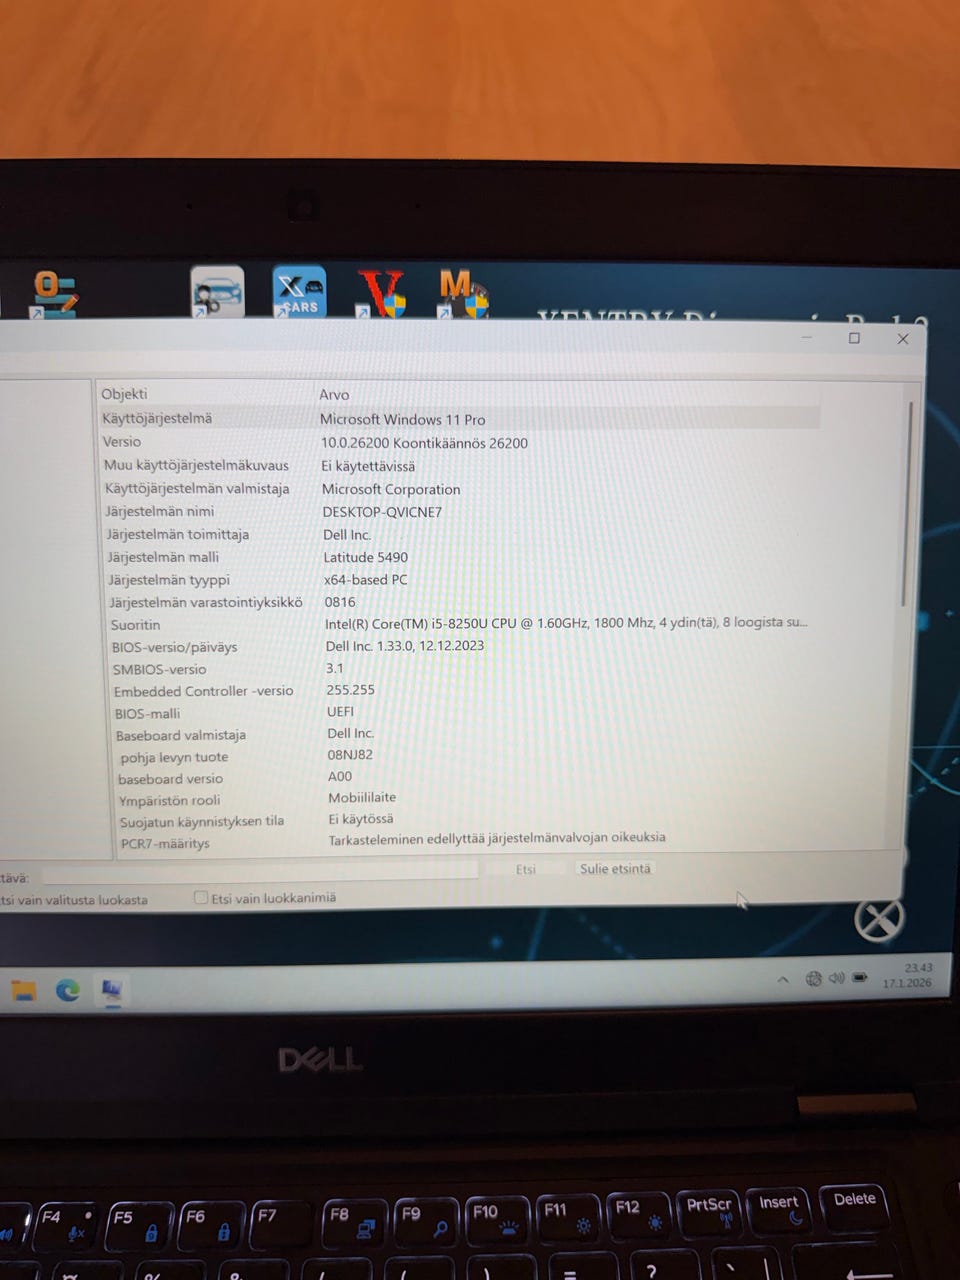Select the value 'UEFI'
The height and width of the screenshot is (1280, 960).
pos(340,711)
